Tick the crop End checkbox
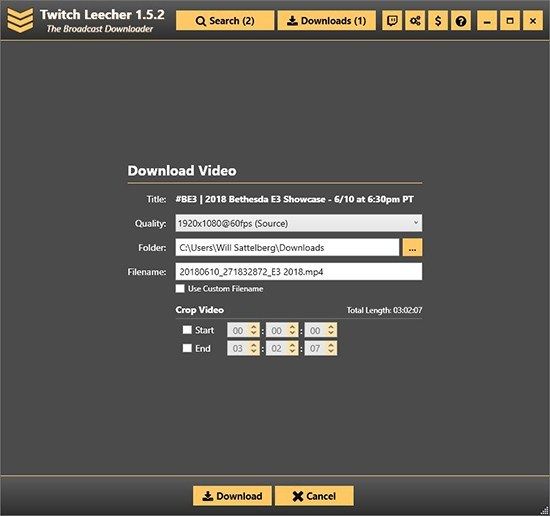The height and width of the screenshot is (516, 550). point(187,348)
